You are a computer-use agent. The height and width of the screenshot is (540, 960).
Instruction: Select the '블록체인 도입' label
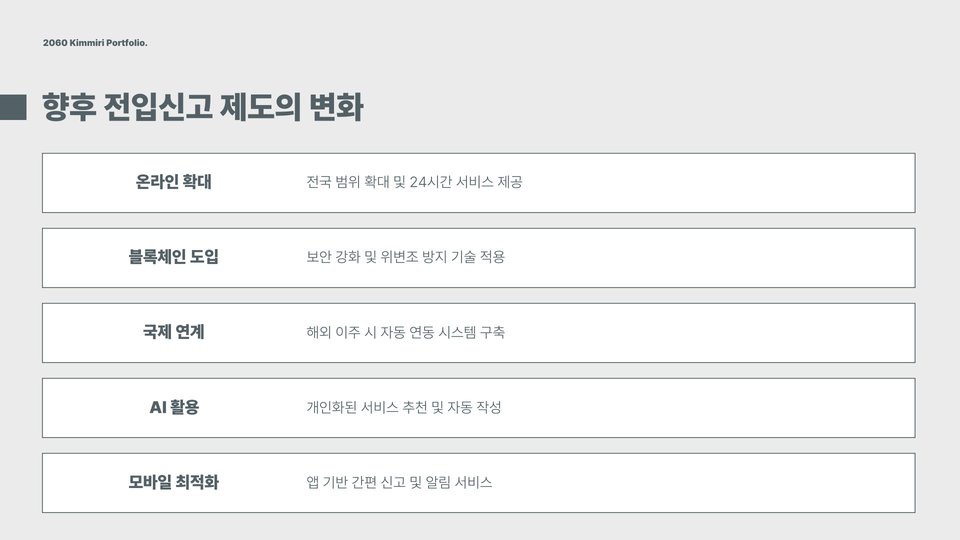[x=173, y=257]
